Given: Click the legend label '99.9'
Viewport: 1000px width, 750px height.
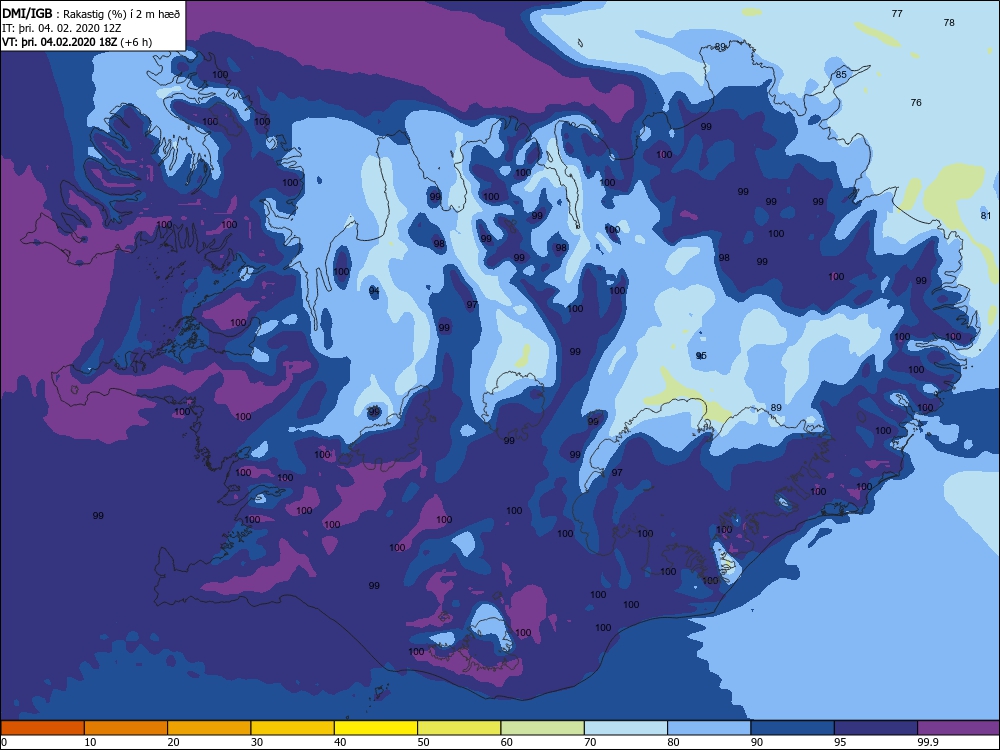Looking at the screenshot, I should [x=927, y=742].
